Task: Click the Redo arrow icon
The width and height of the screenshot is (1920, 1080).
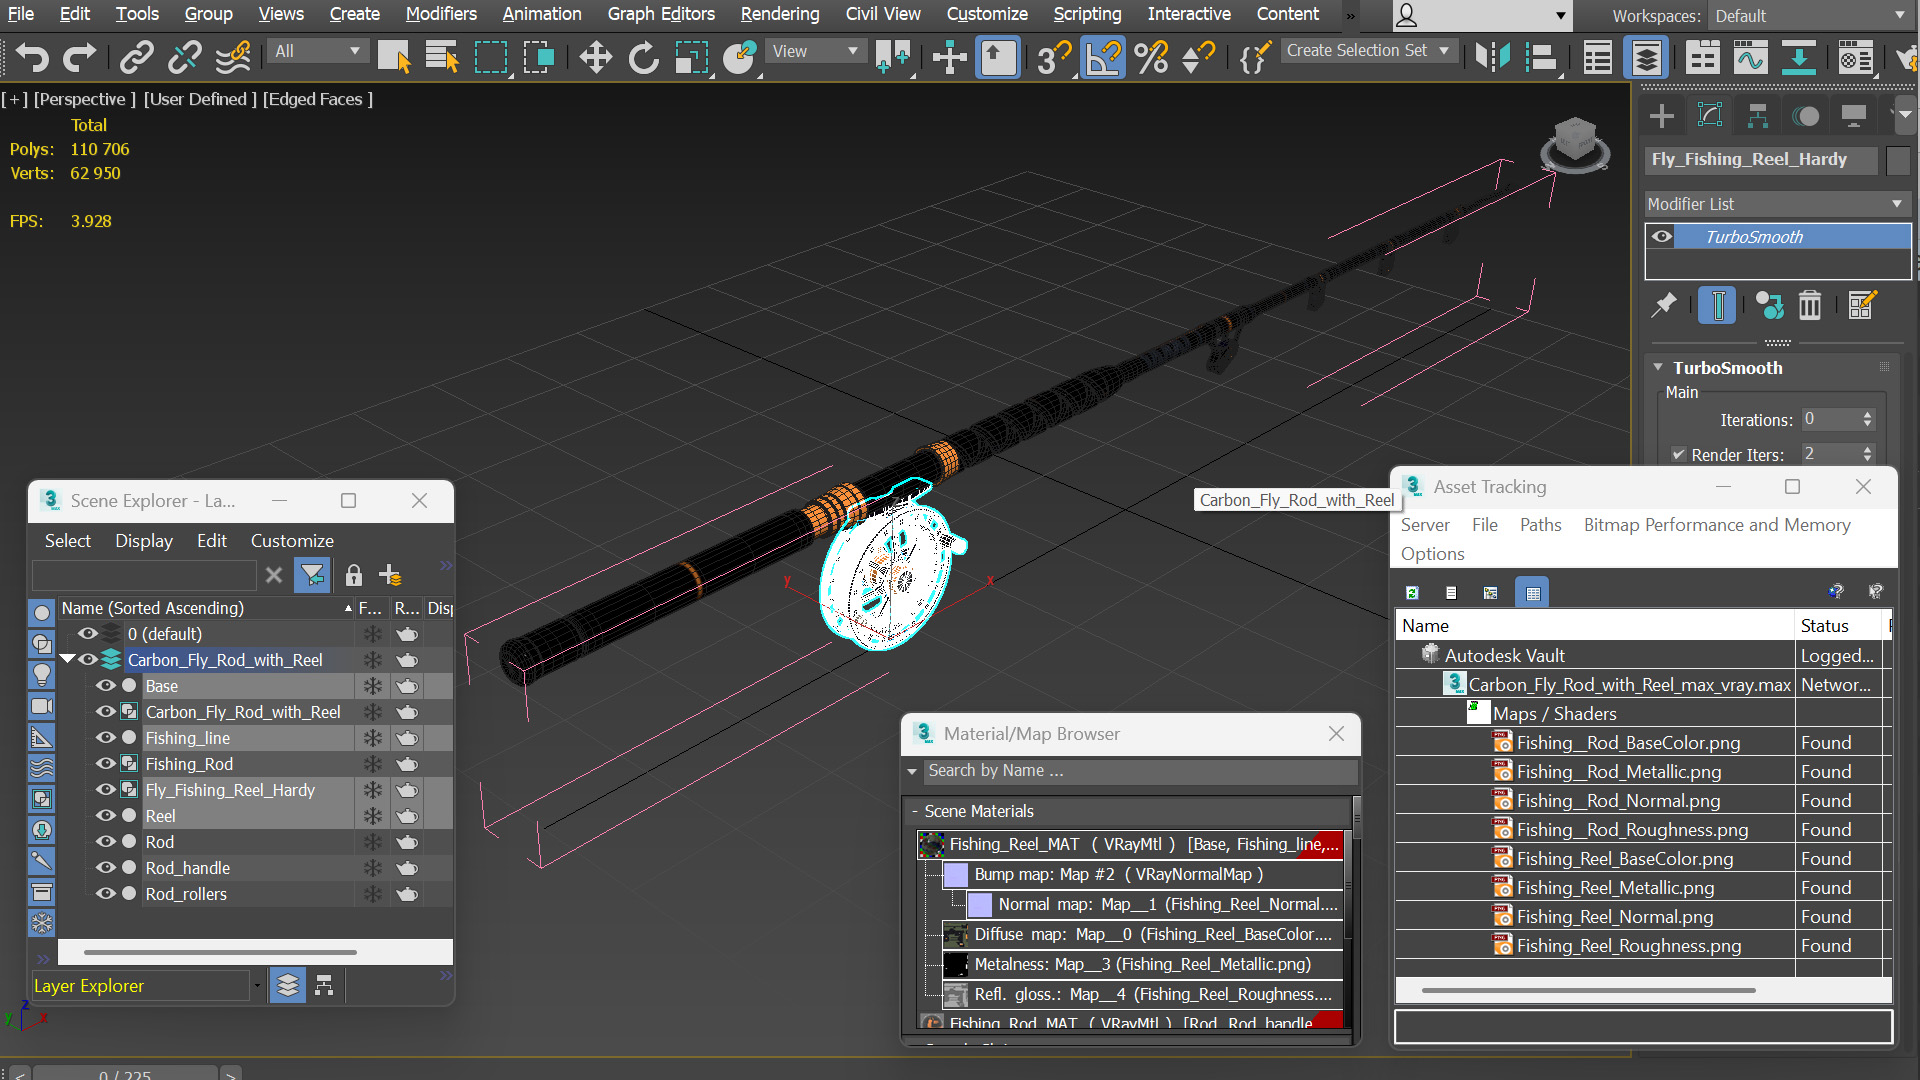Action: [x=79, y=57]
